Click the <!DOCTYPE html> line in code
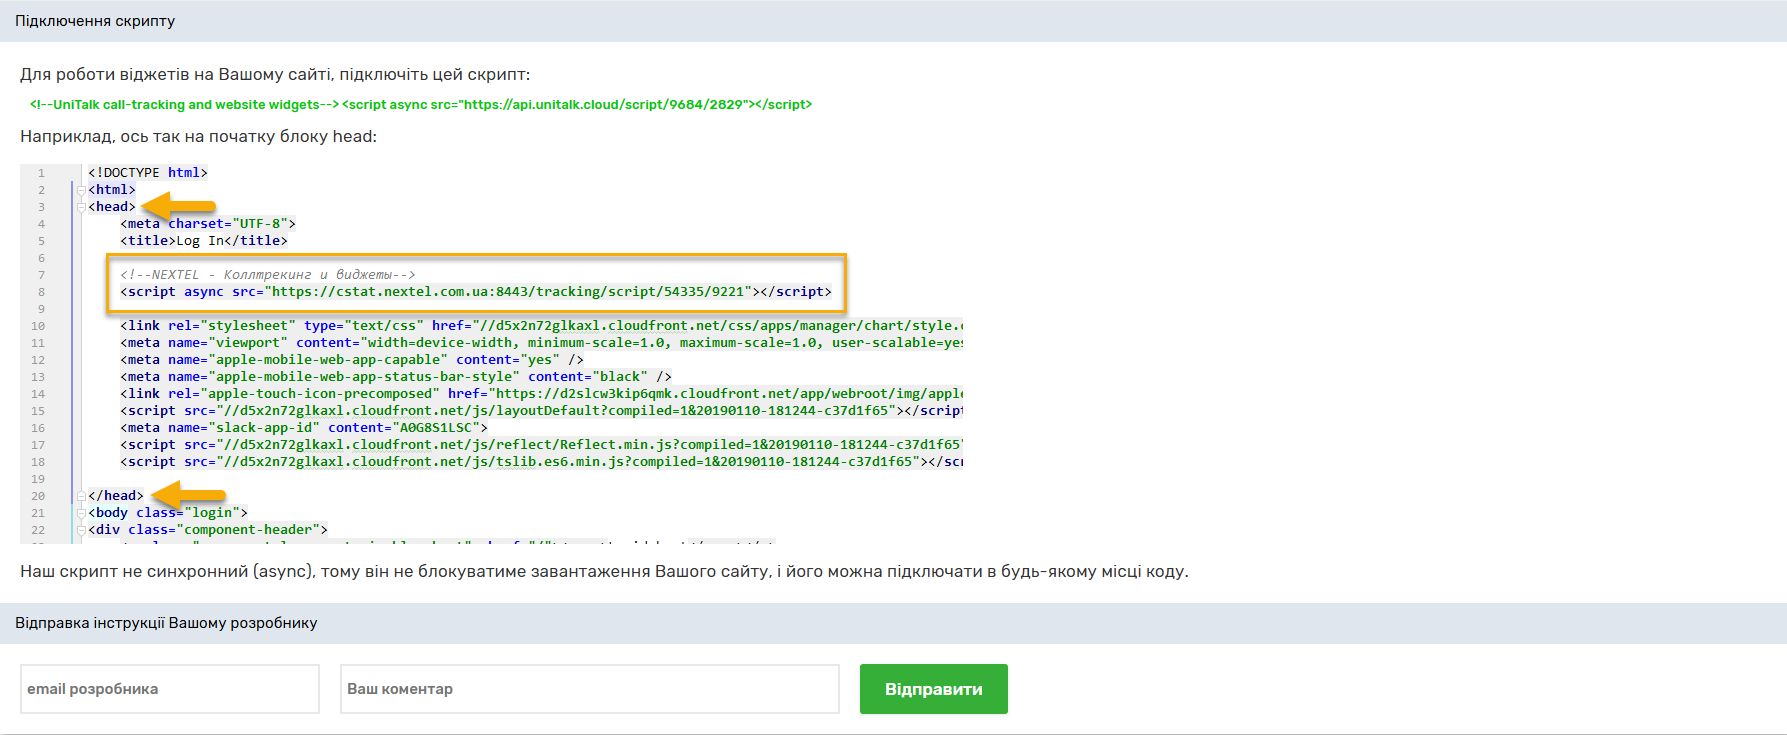Viewport: 1787px width, 735px height. point(148,173)
